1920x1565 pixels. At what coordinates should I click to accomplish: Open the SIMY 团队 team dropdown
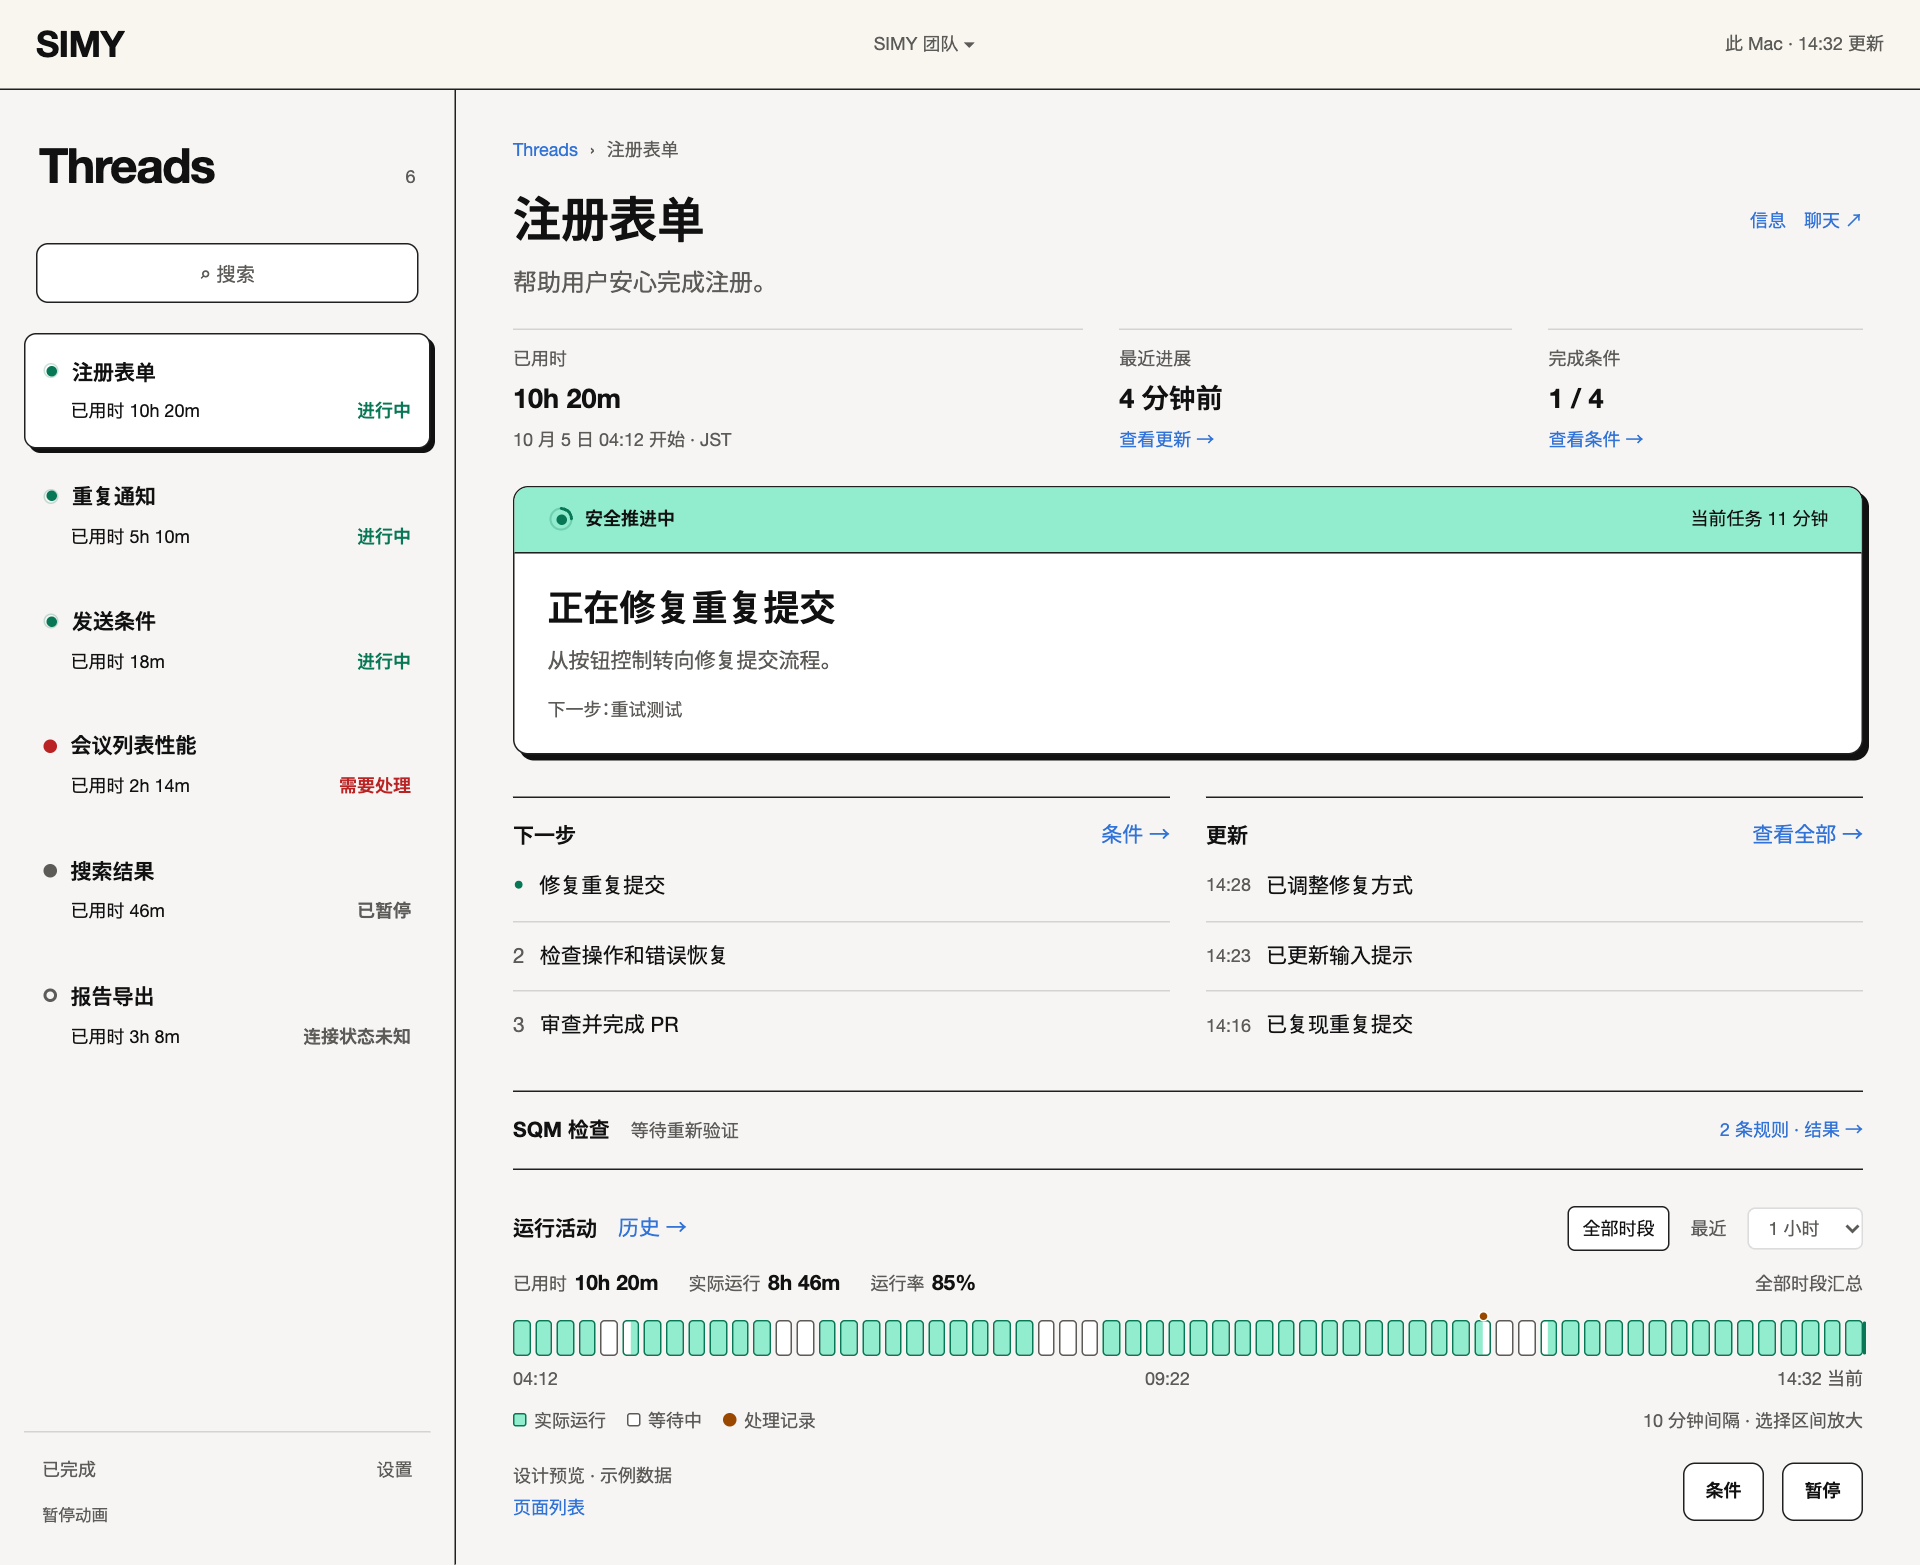click(923, 44)
